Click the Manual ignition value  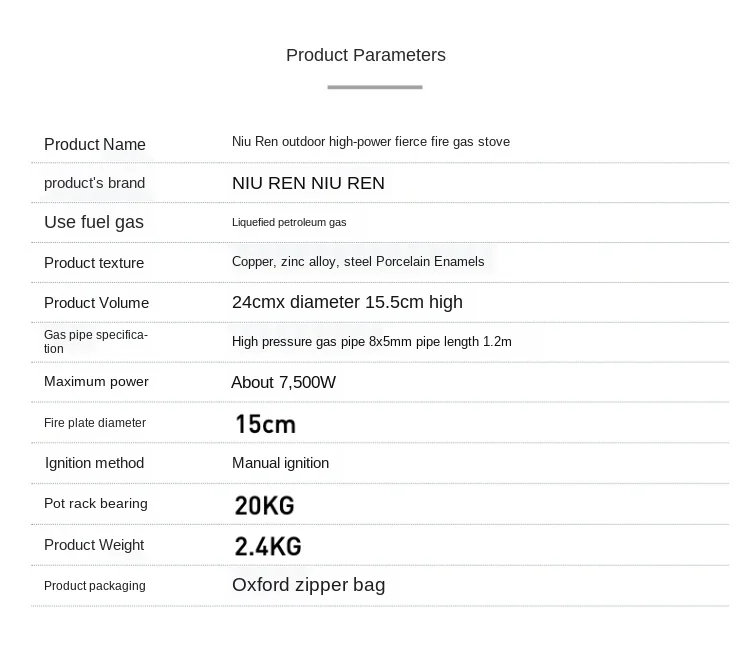(280, 463)
